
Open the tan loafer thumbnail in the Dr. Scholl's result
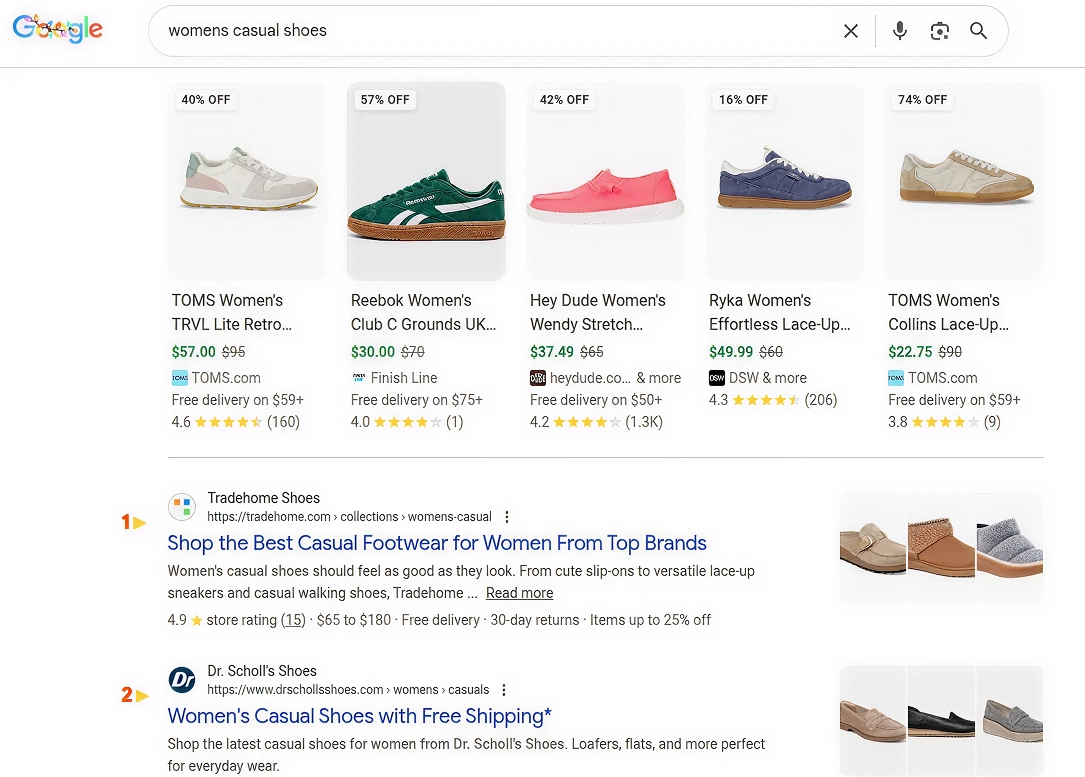pos(873,720)
